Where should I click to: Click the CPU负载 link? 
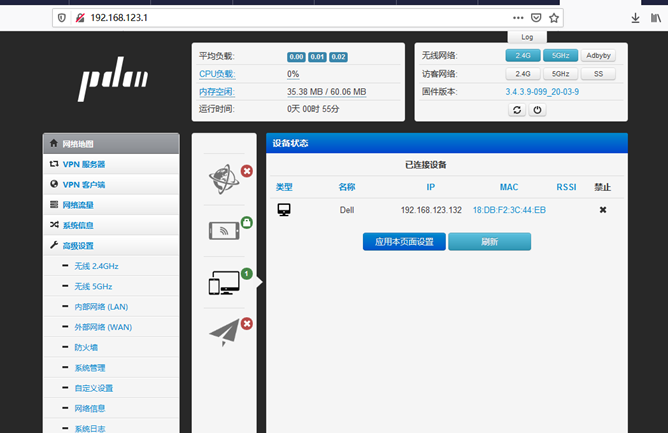(x=217, y=74)
